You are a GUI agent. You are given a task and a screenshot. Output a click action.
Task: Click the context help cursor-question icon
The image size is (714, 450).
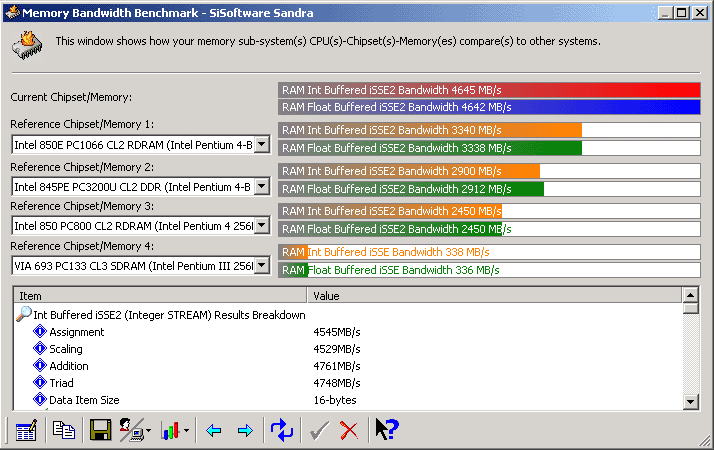click(x=387, y=430)
